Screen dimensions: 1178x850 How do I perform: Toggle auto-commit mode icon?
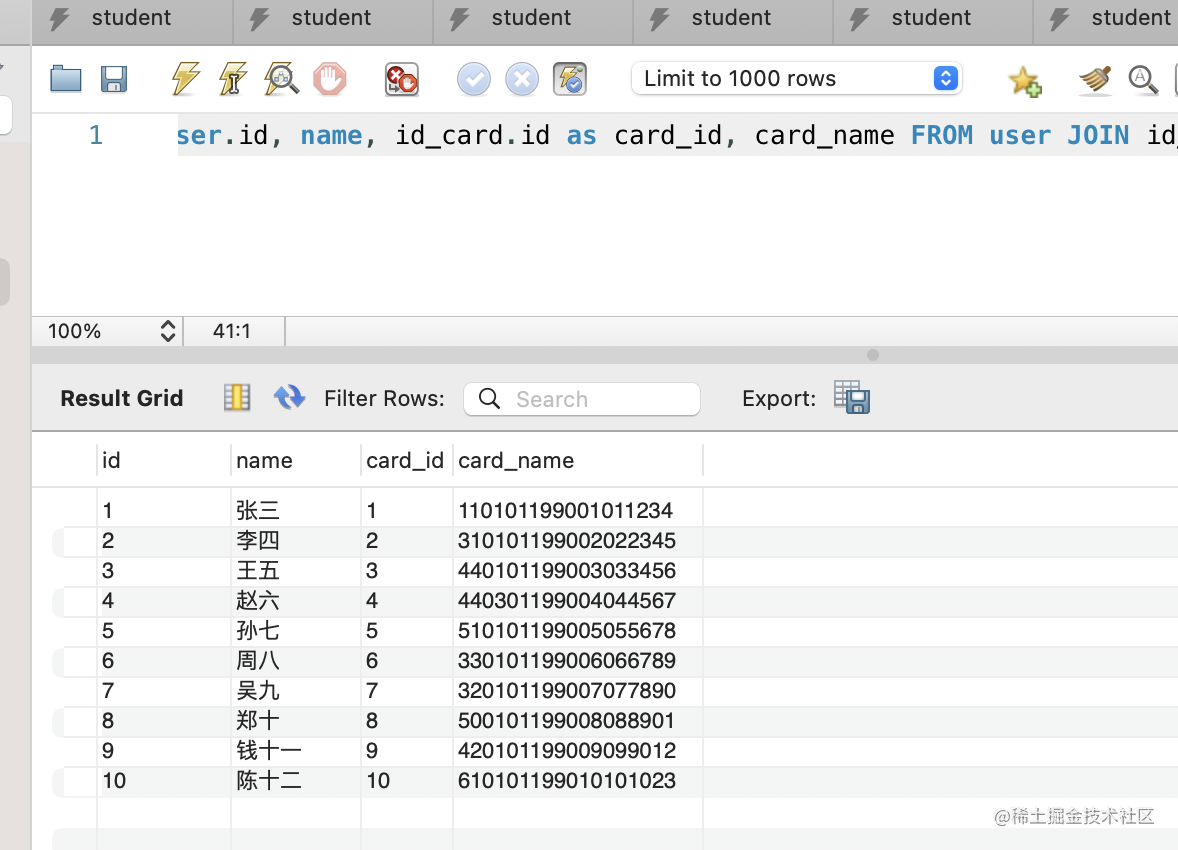(x=569, y=79)
